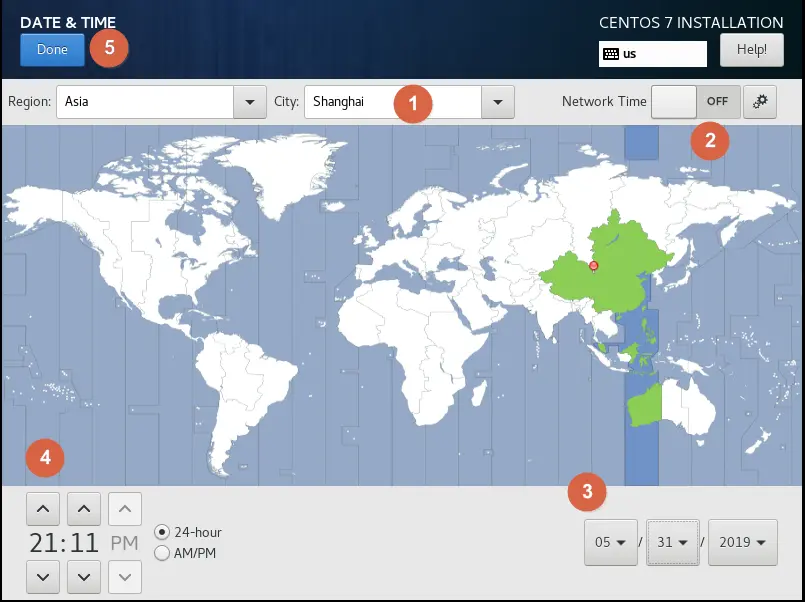Click the 21:11 time display
805x602 pixels.
[x=64, y=543]
